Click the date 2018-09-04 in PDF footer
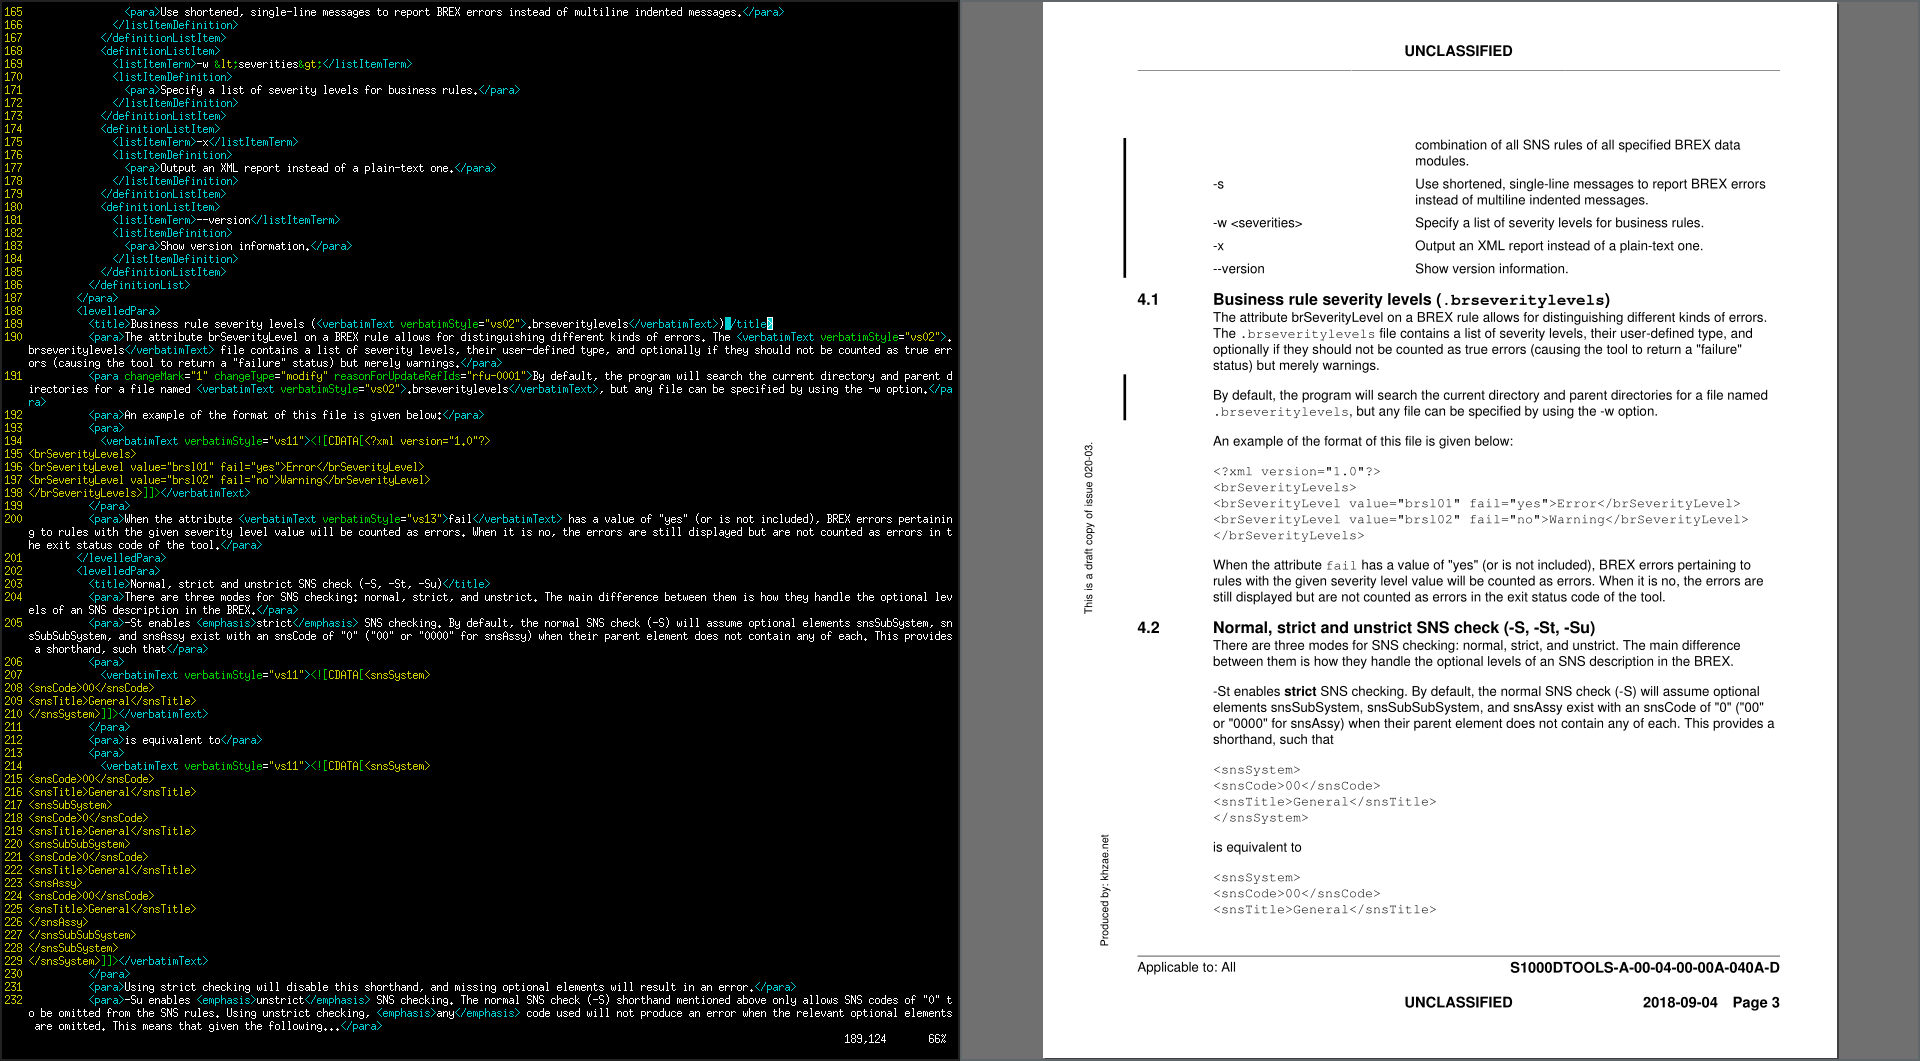The image size is (1920, 1061). point(1680,1002)
